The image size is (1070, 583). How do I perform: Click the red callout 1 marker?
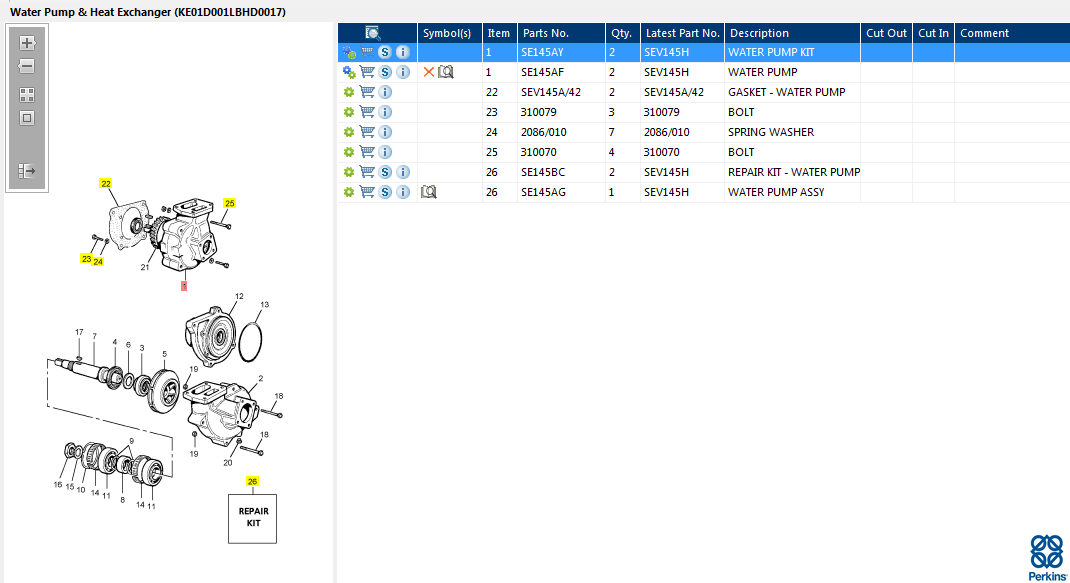(184, 286)
